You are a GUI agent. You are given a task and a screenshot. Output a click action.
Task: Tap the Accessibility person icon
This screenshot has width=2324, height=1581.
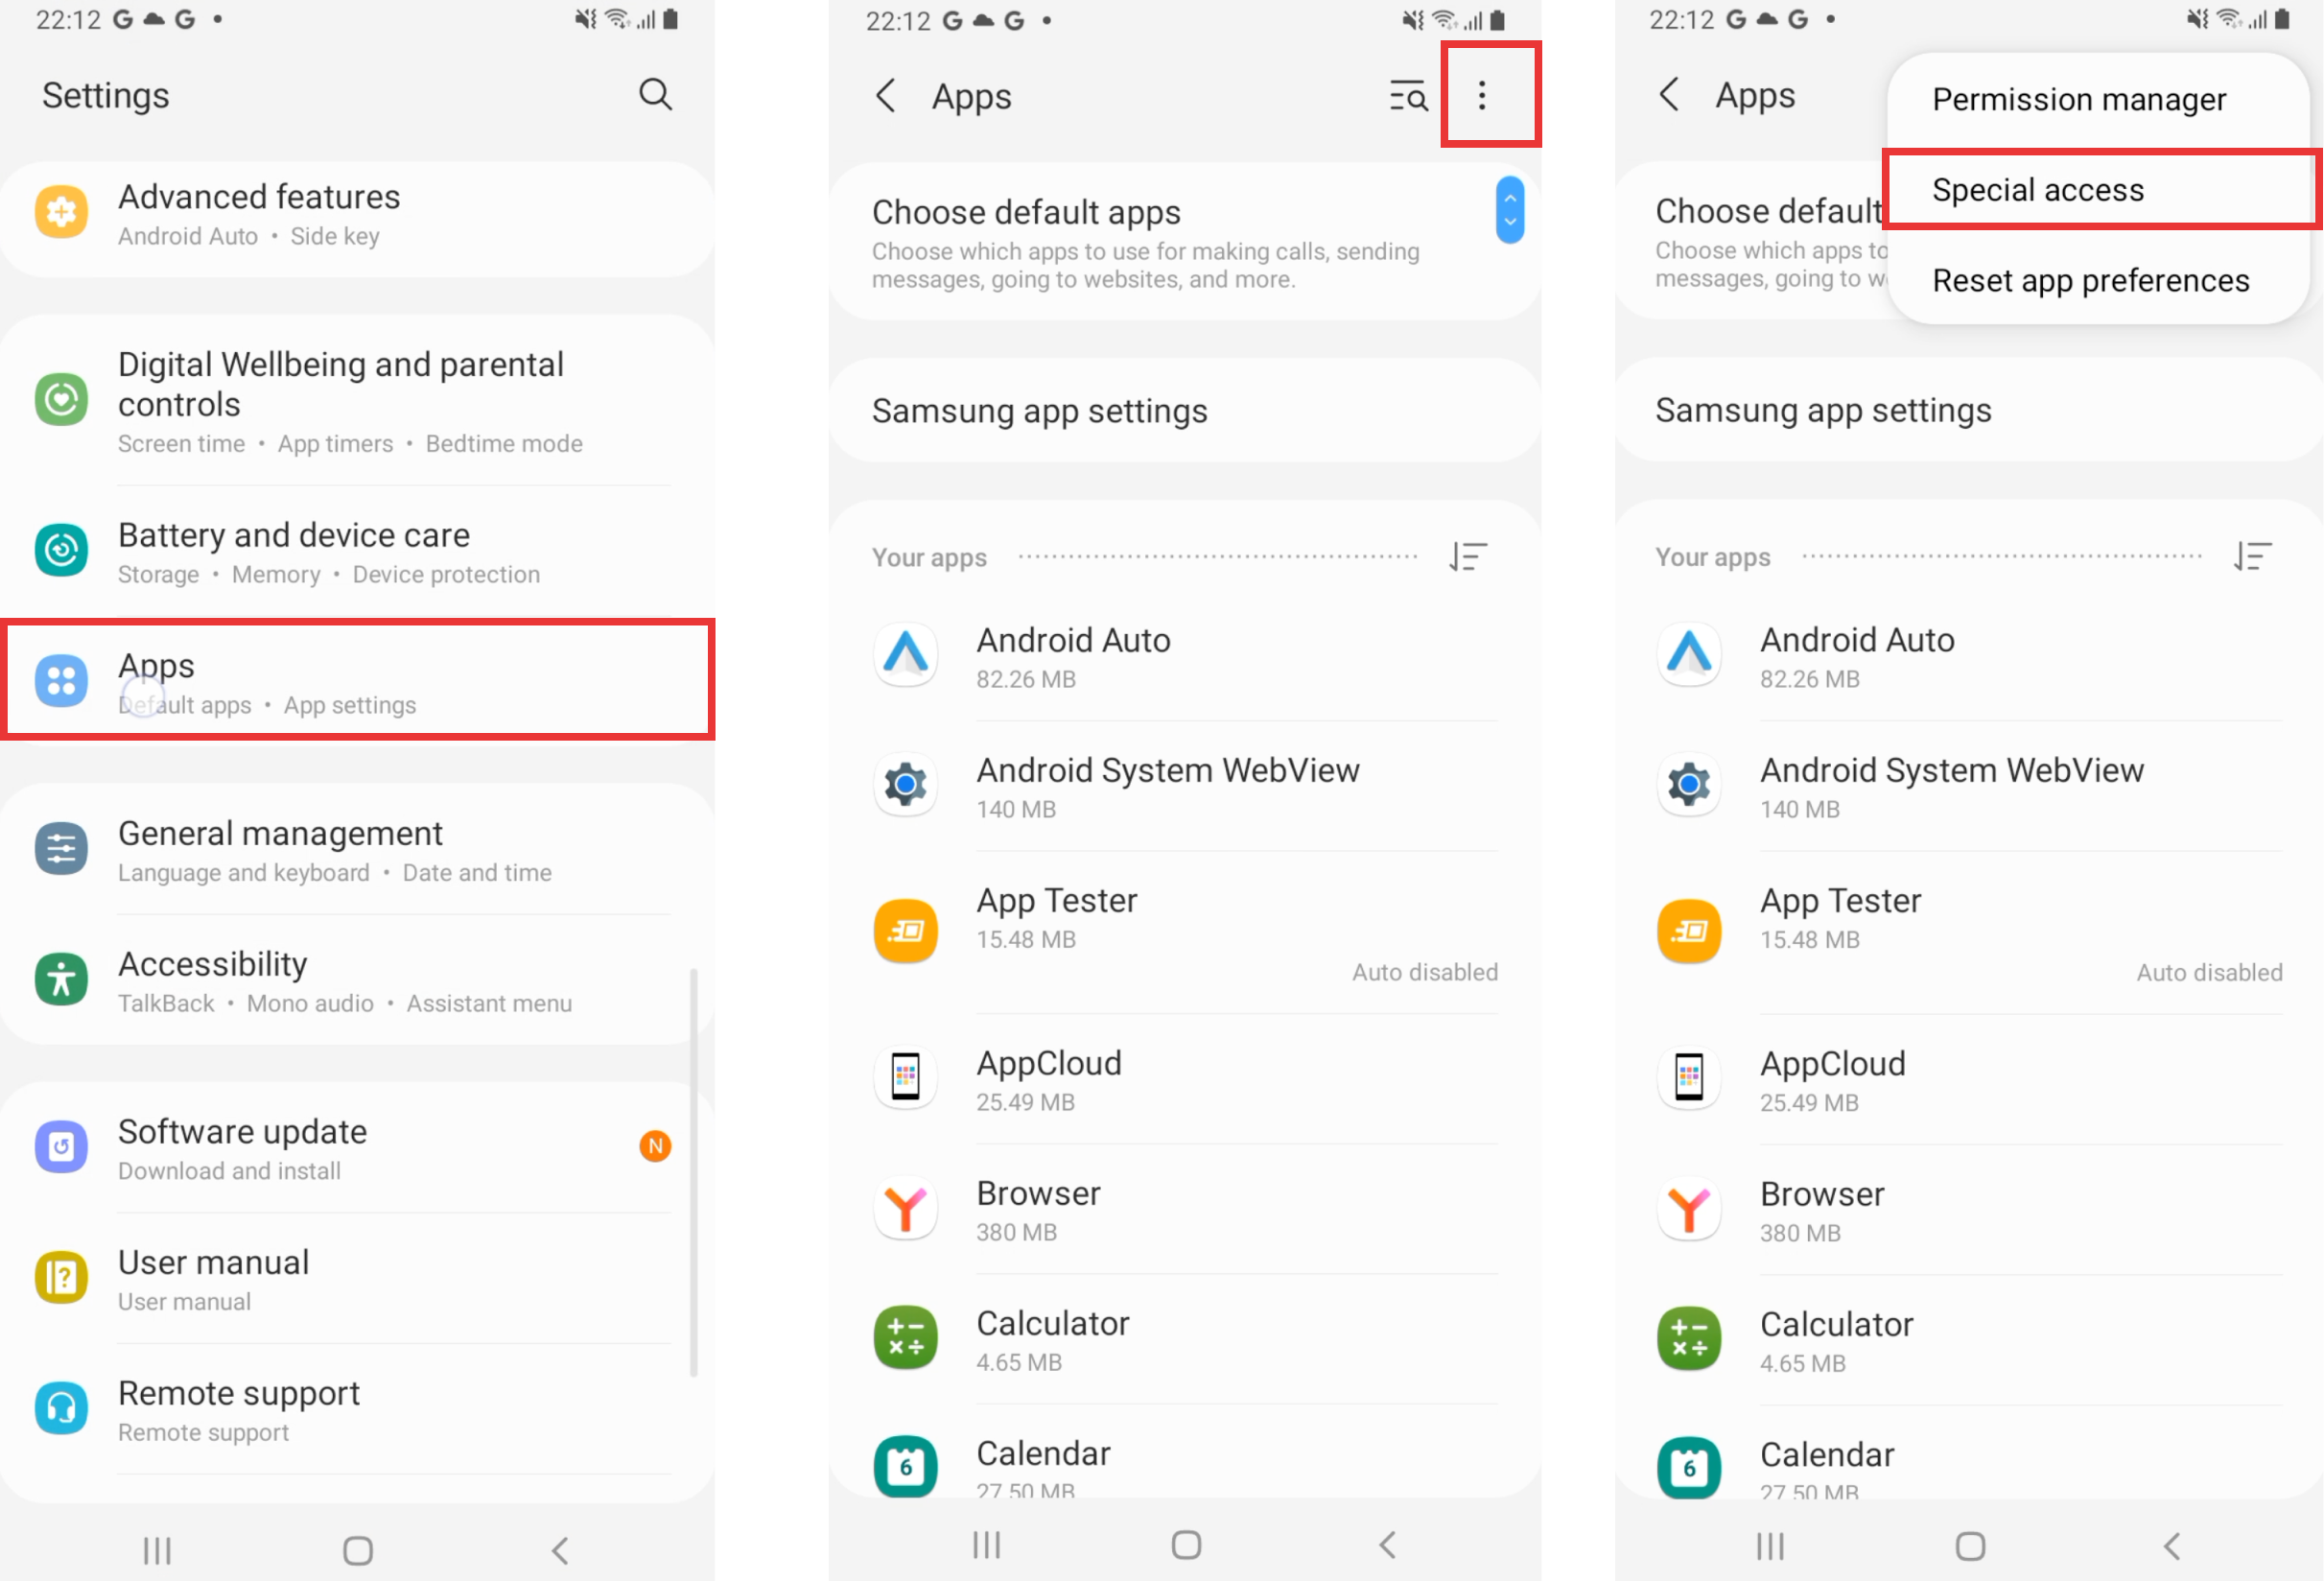pos(61,979)
